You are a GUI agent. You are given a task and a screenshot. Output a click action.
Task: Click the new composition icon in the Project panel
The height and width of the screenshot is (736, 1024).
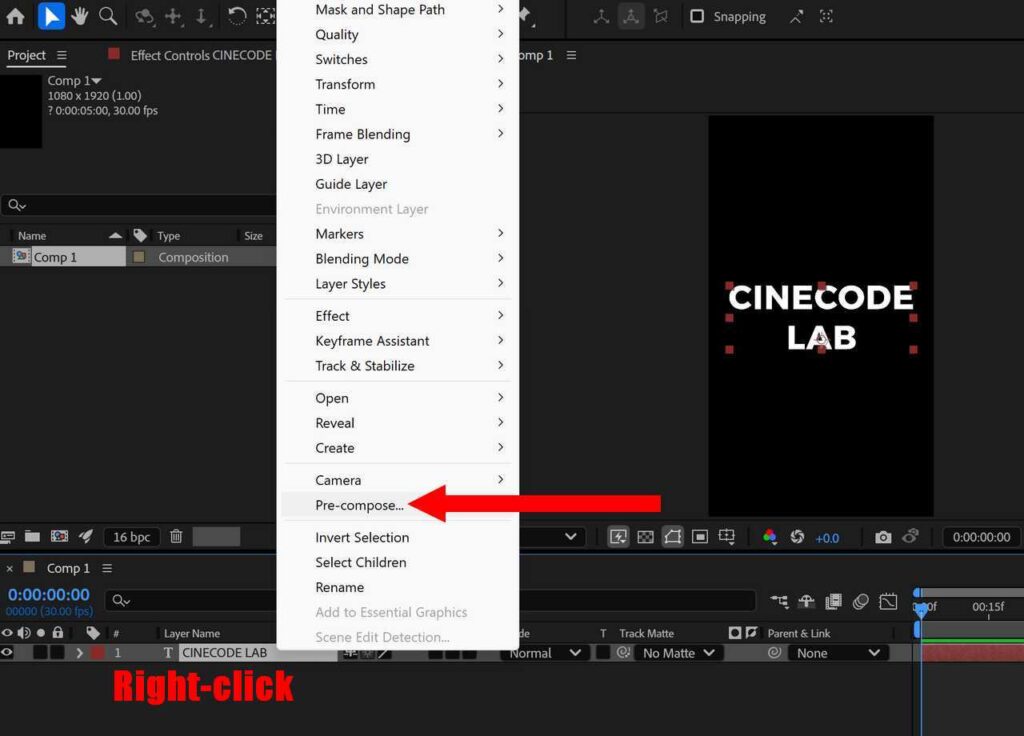[59, 537]
